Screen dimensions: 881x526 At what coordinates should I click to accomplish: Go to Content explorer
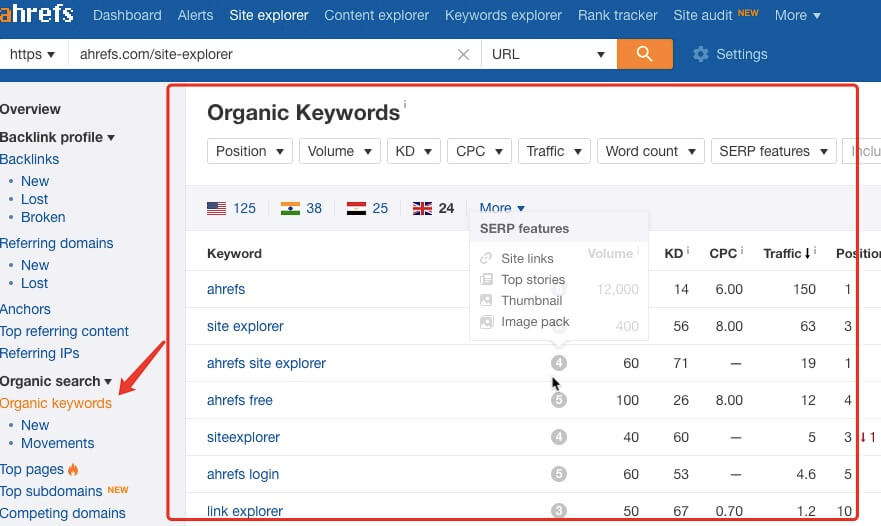376,15
